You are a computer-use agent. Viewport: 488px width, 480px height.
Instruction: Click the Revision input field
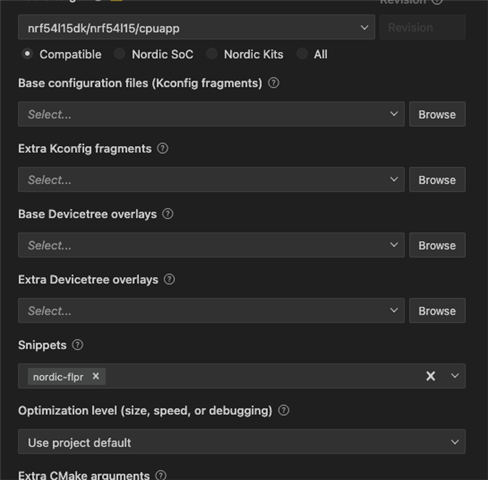tap(423, 27)
